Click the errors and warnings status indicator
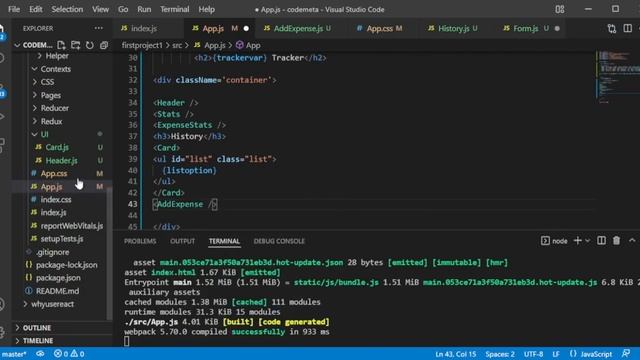The height and width of the screenshot is (360, 640). pyautogui.click(x=69, y=354)
